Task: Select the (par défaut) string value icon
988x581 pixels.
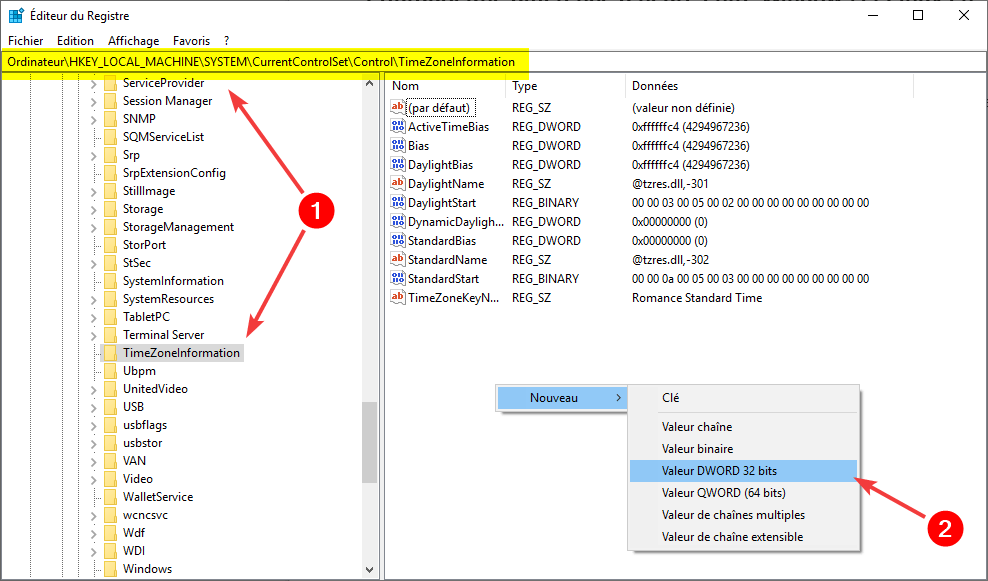Action: 398,107
